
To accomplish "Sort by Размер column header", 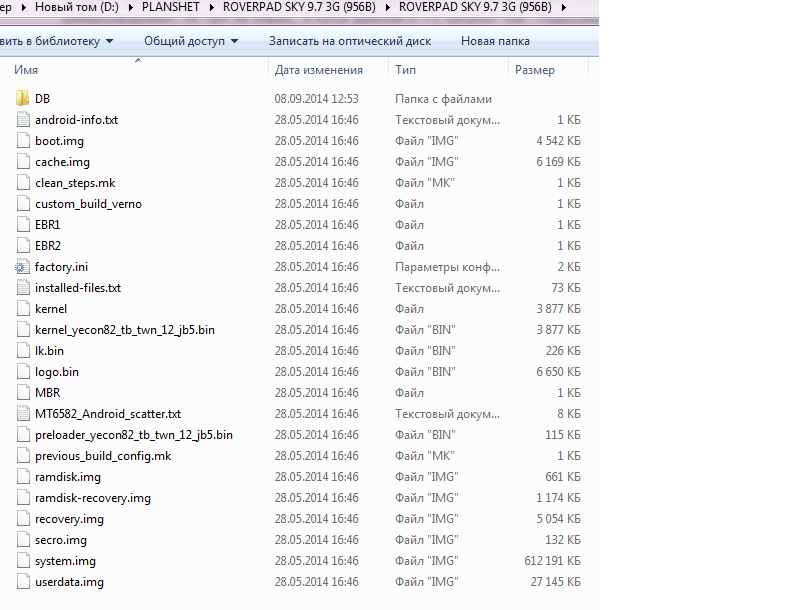I will (534, 70).
